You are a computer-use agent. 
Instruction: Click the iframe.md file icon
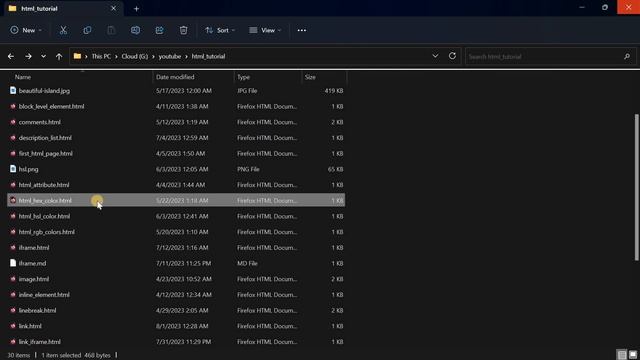[x=13, y=263]
